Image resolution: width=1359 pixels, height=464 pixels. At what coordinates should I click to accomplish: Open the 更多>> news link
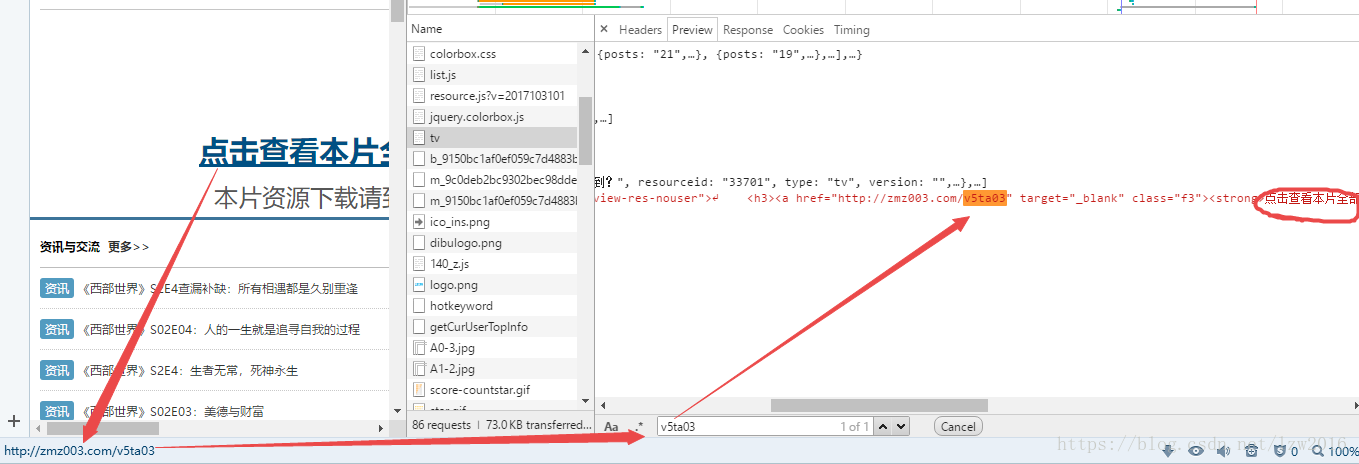pos(129,246)
